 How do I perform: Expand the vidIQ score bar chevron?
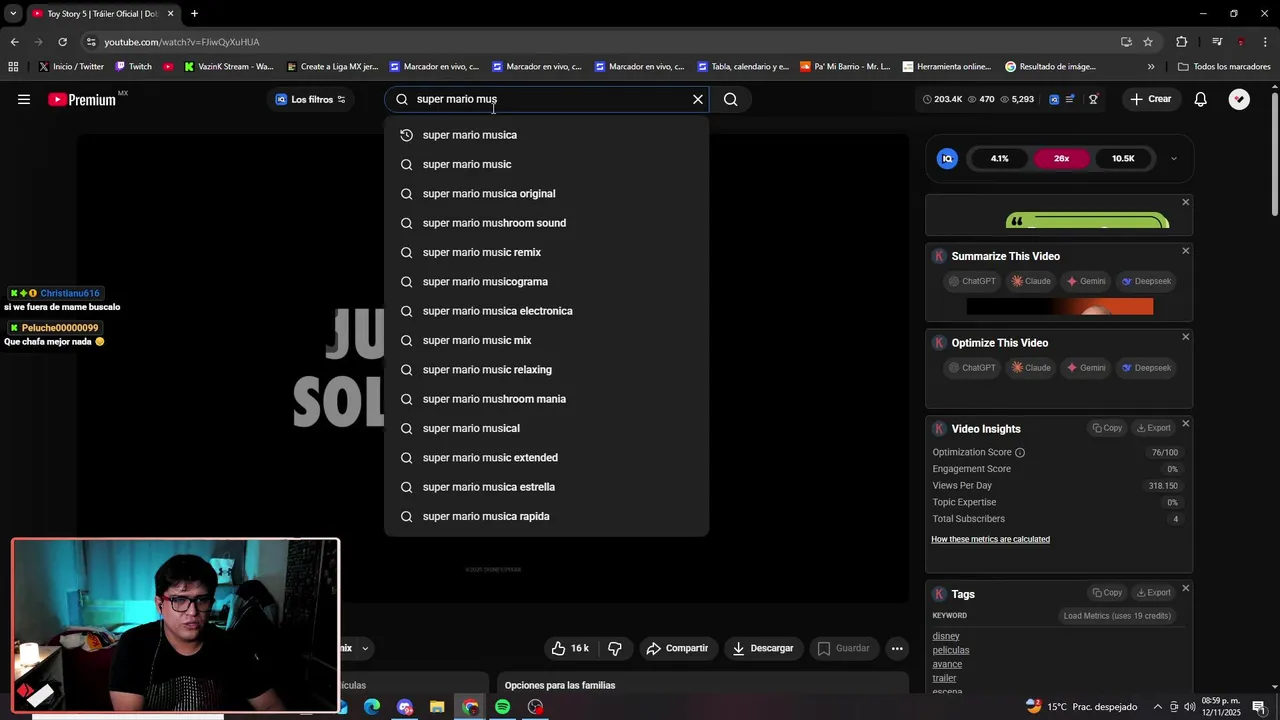1173,158
